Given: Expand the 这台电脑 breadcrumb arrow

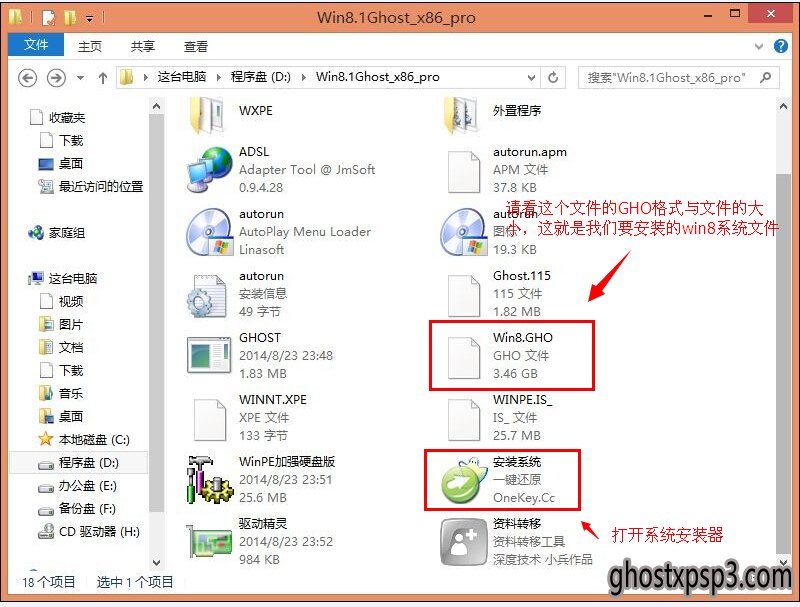Looking at the screenshot, I should coord(219,78).
